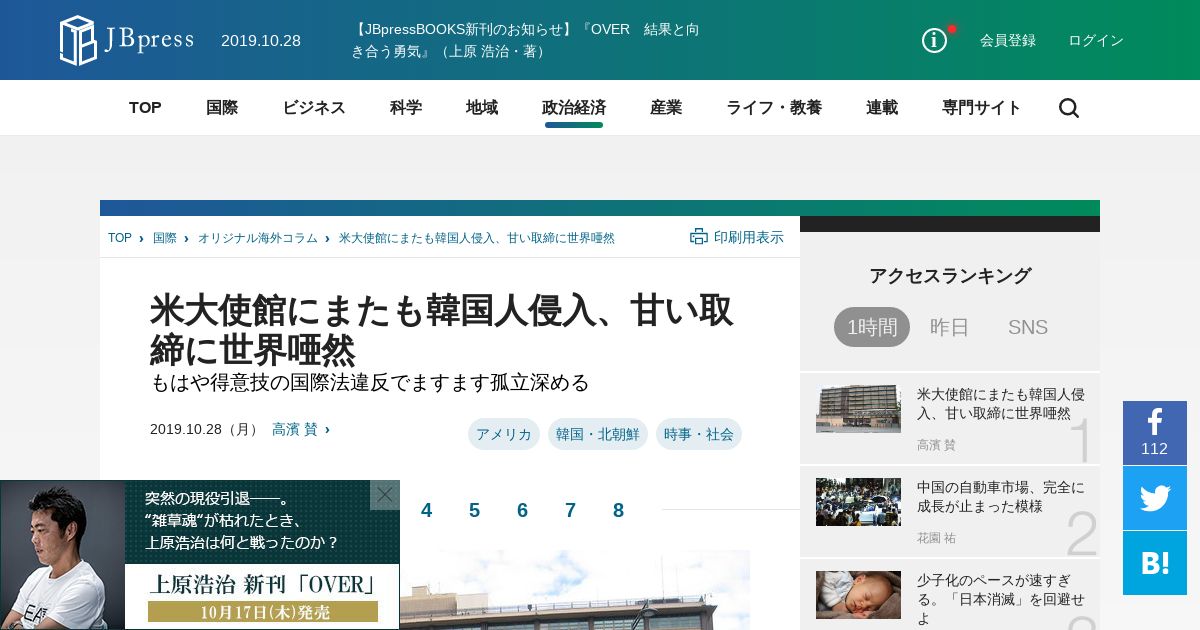The image size is (1200, 630).
Task: Open the 国際 navigation menu
Action: pos(222,108)
